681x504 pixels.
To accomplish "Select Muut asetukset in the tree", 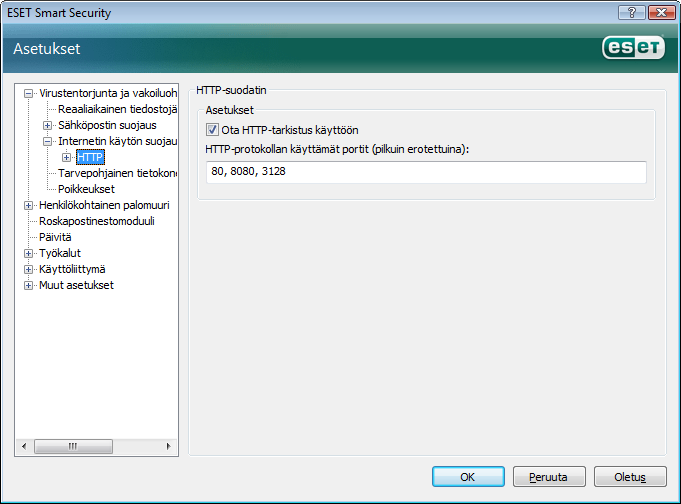I will tap(76, 285).
